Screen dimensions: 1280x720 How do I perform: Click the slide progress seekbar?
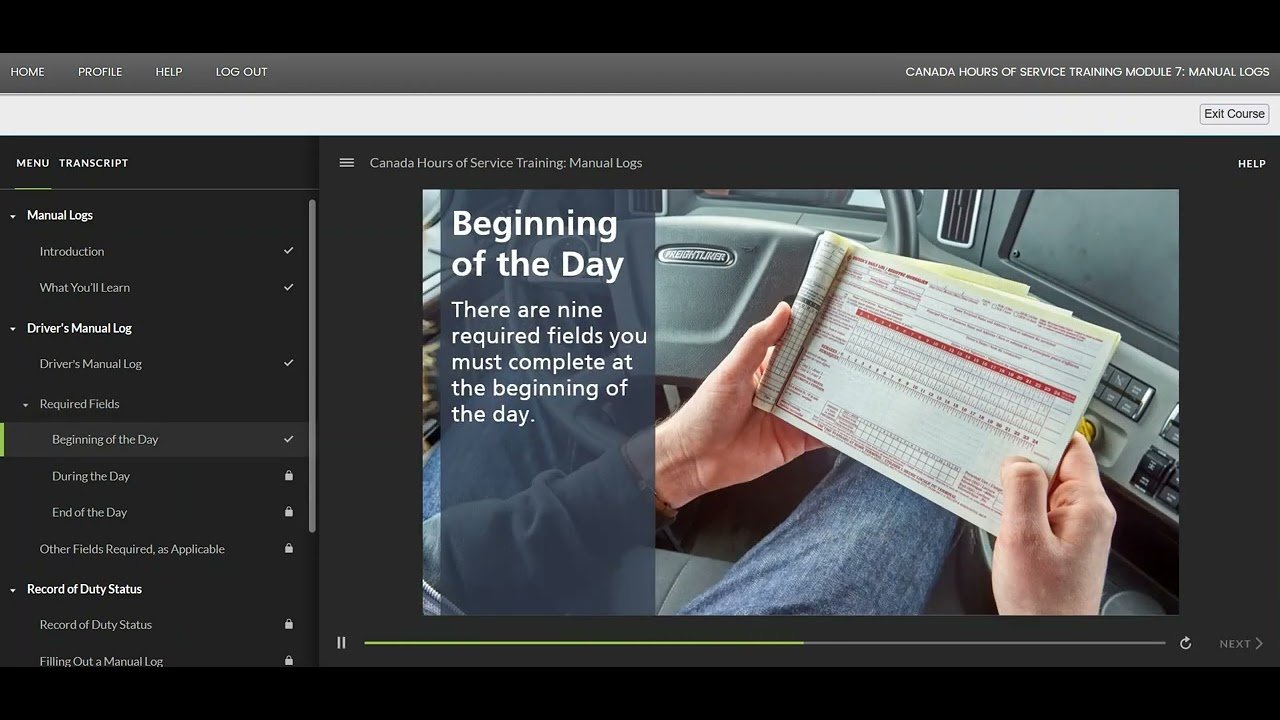tap(764, 643)
